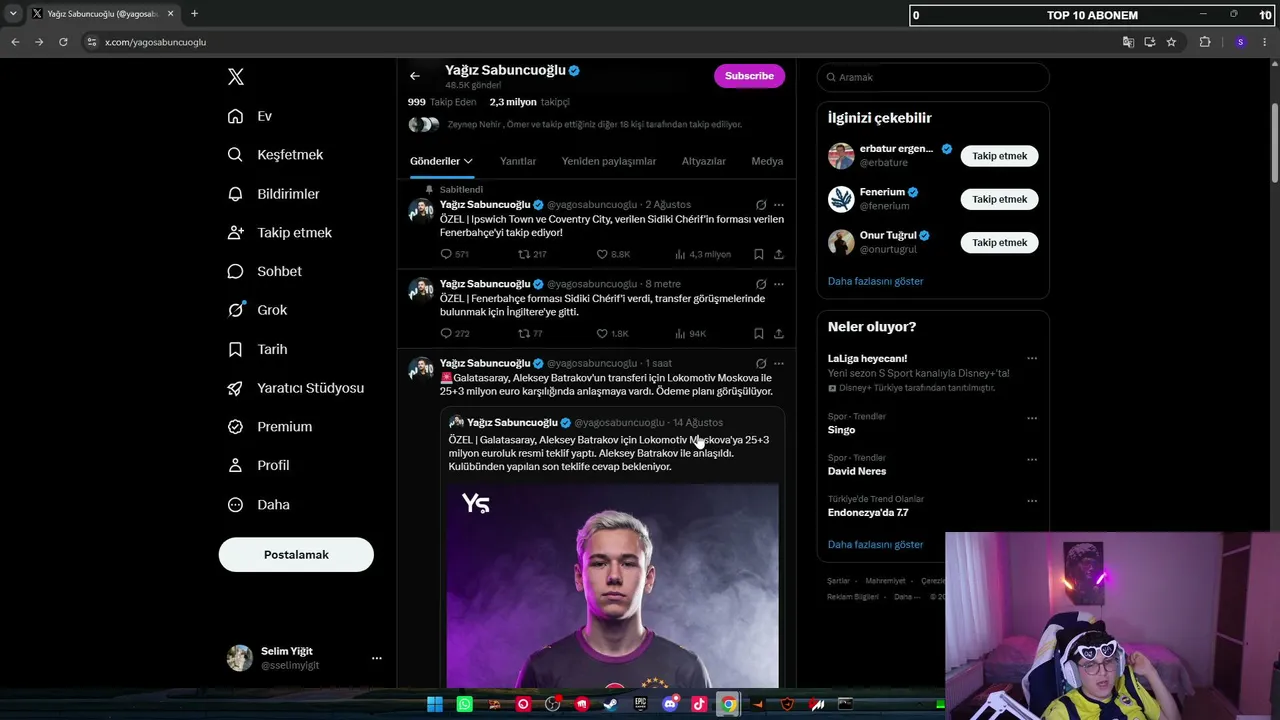Bookmark the pinned Ipswich Town post
Image resolution: width=1280 pixels, height=720 pixels.
click(x=759, y=254)
